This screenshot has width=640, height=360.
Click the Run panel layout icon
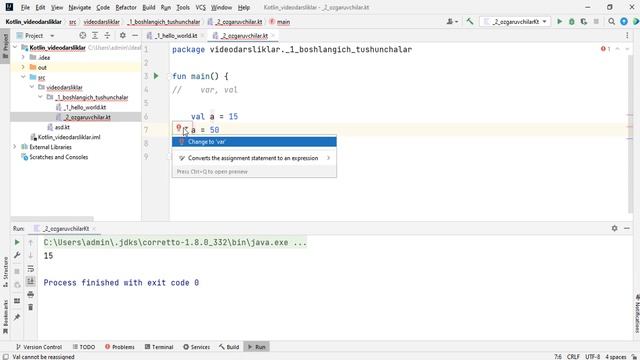[17, 301]
